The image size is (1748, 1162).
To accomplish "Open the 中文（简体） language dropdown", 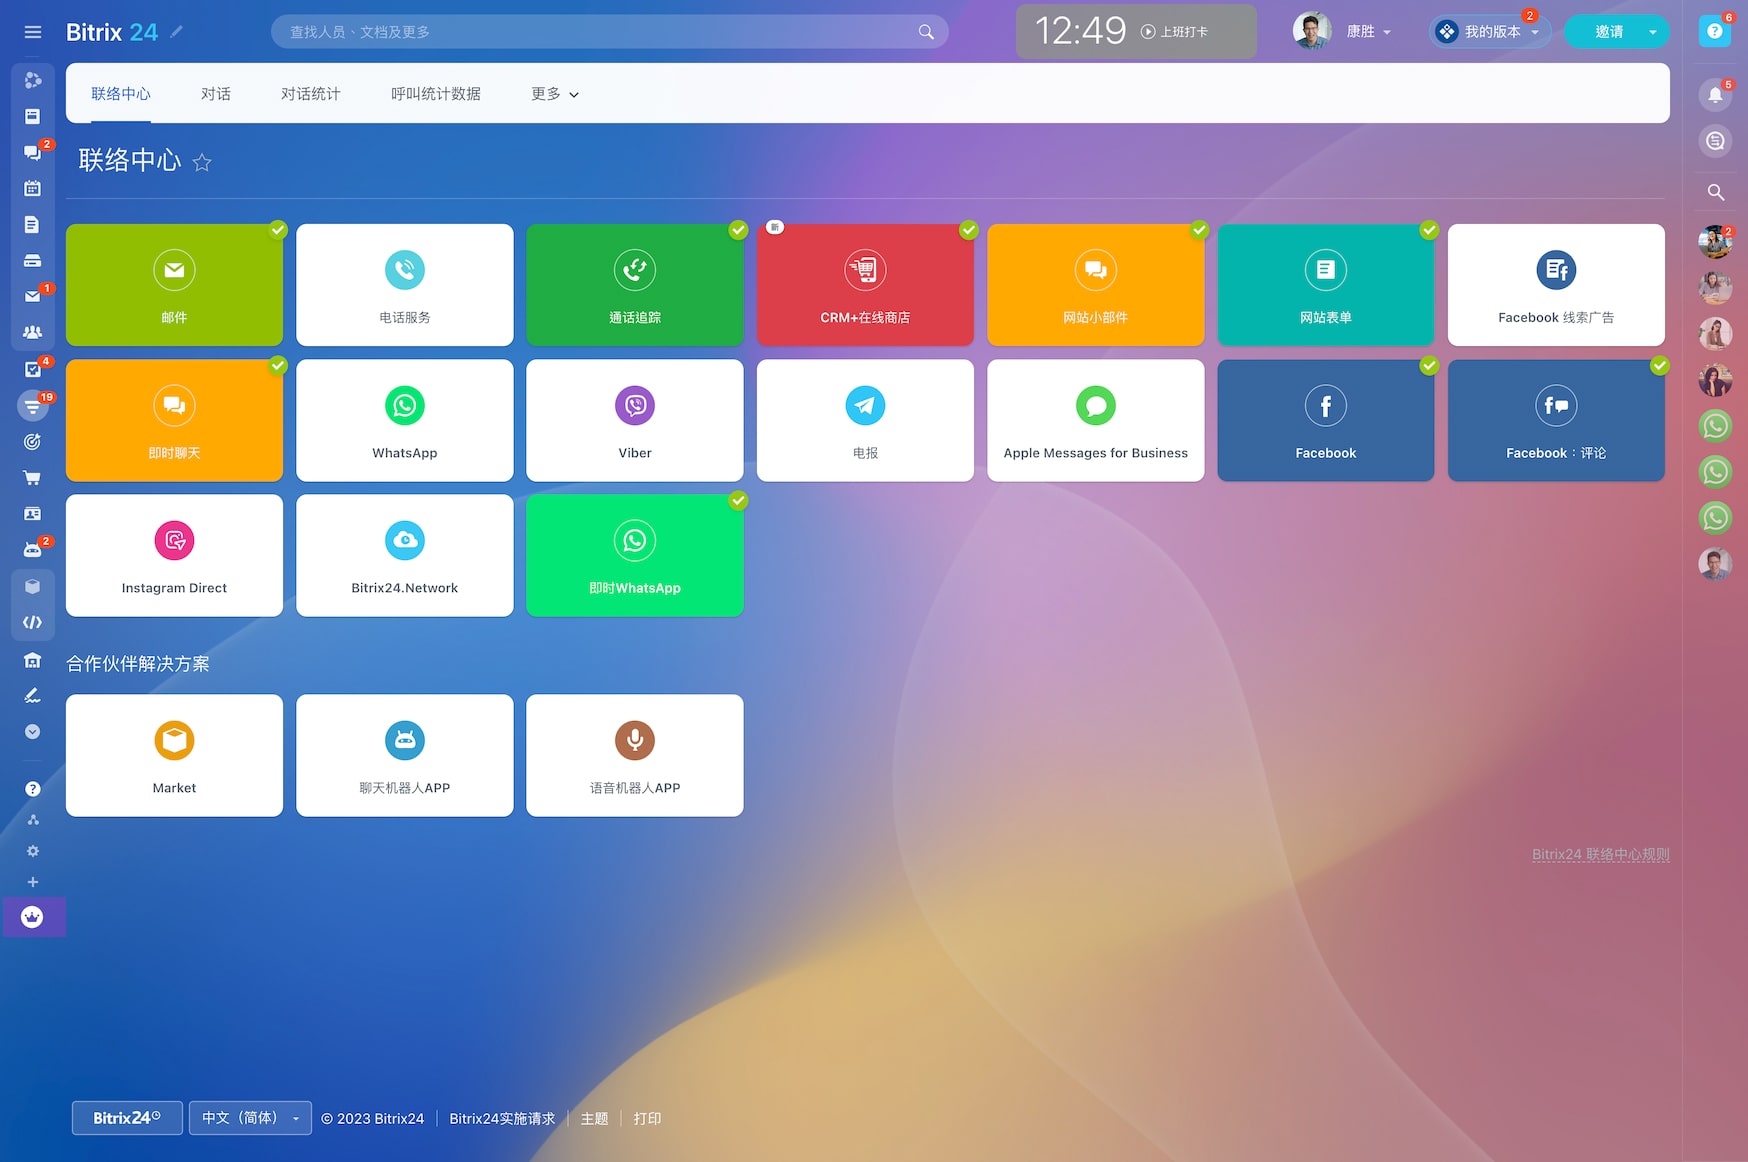I will [250, 1118].
